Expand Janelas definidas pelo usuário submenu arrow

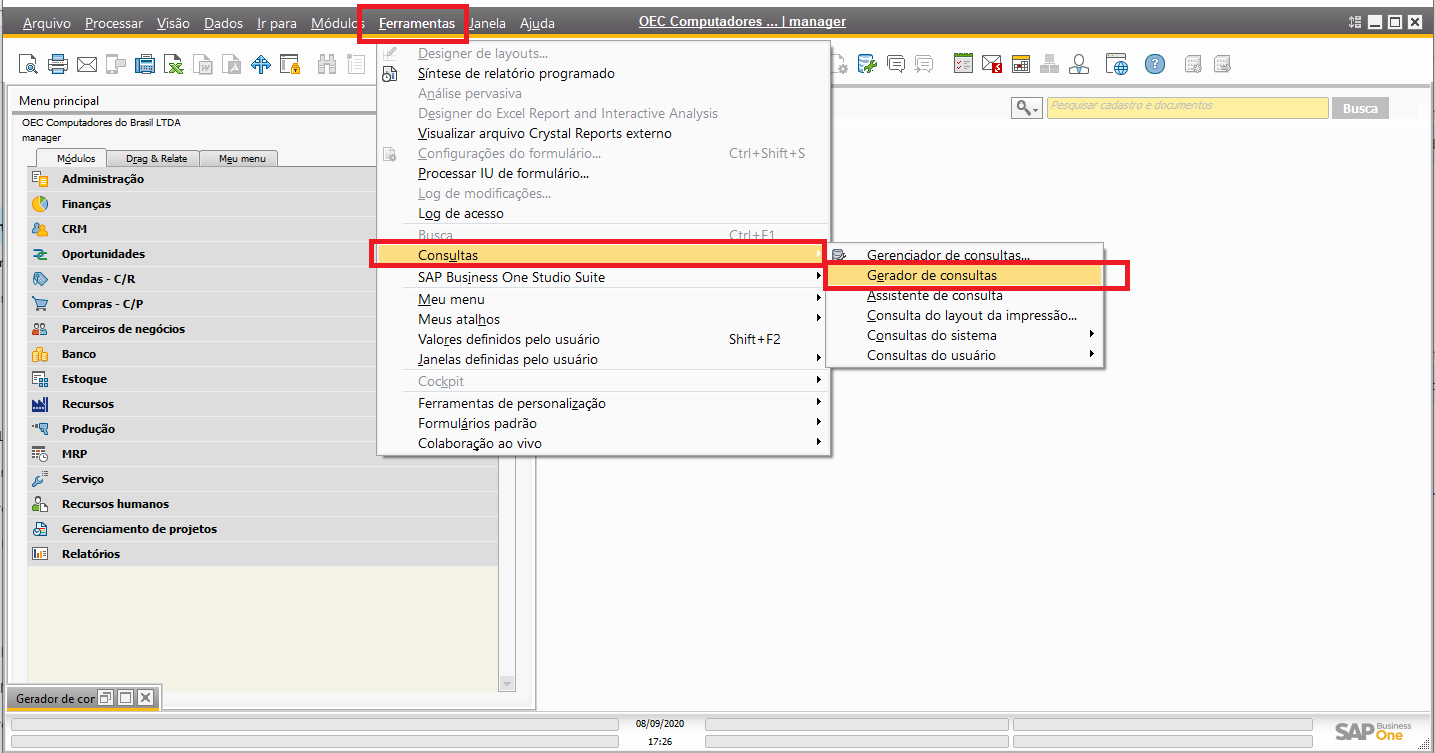point(818,359)
